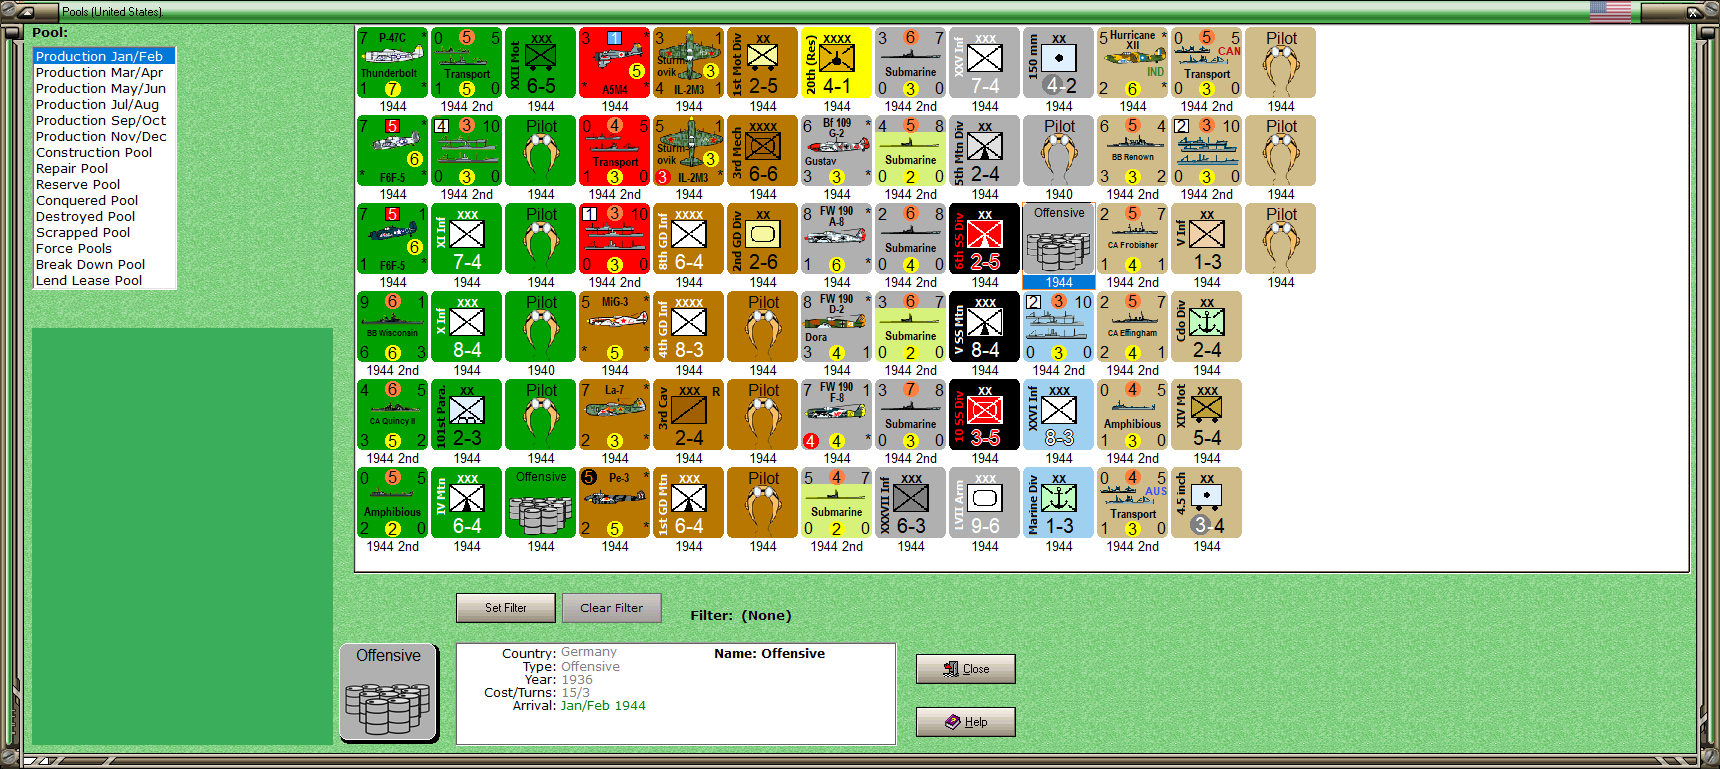
Task: Select the Bf 109 G-2 Gustav counter
Action: (837, 151)
